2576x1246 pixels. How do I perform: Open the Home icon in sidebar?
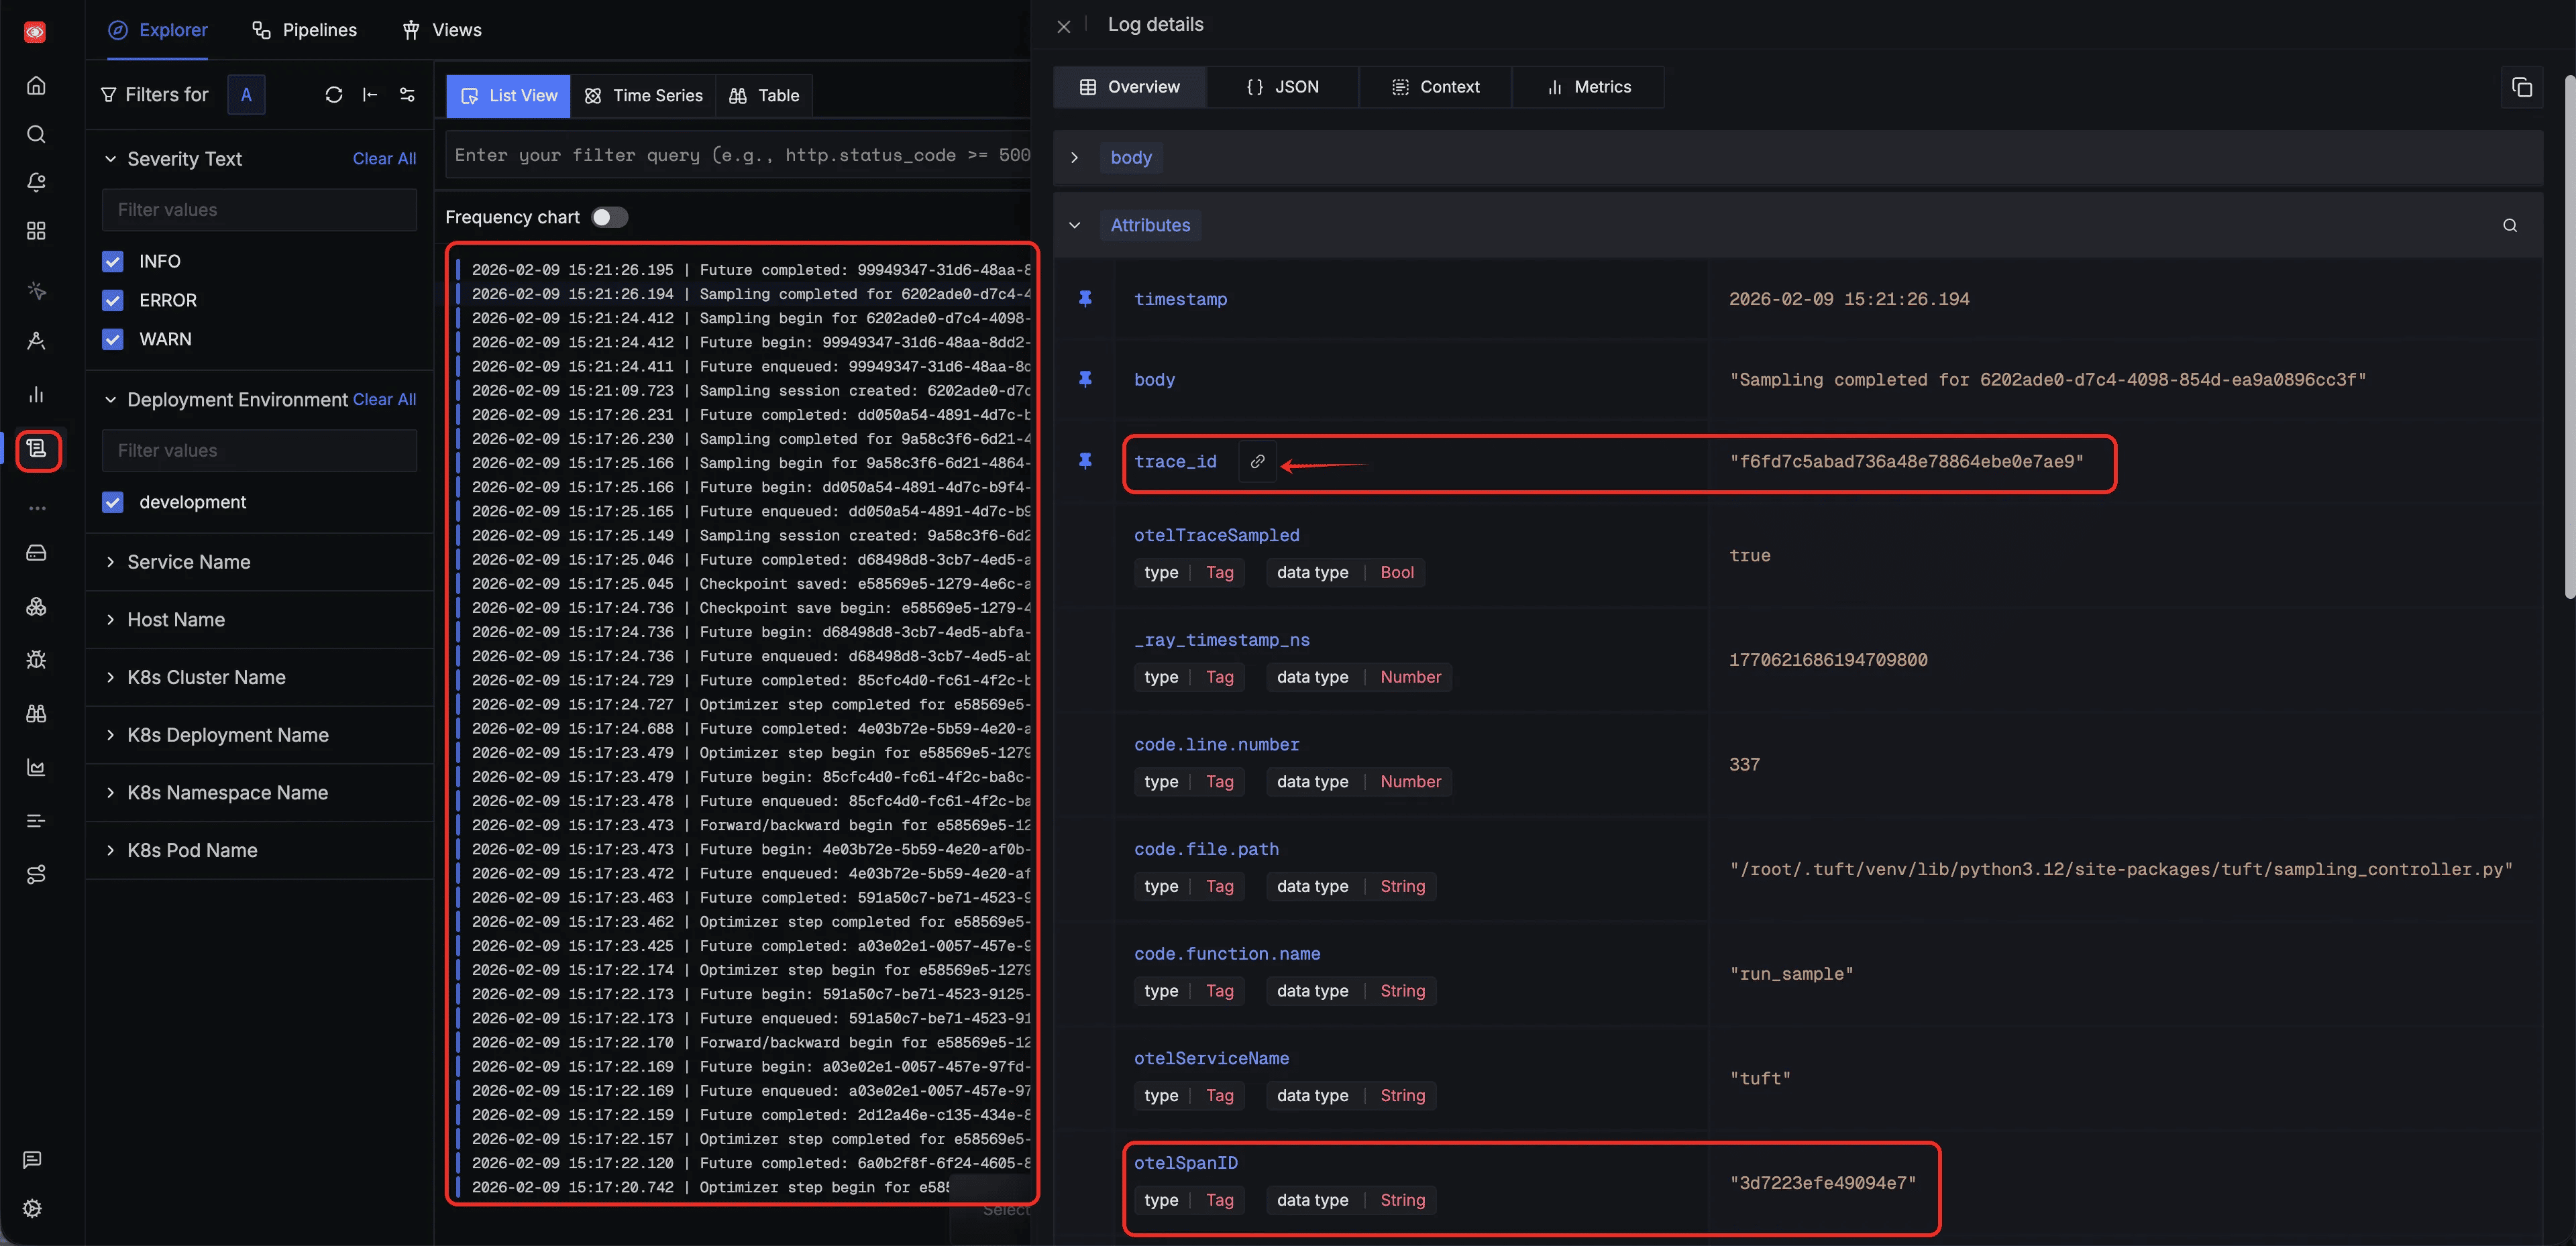(x=36, y=85)
